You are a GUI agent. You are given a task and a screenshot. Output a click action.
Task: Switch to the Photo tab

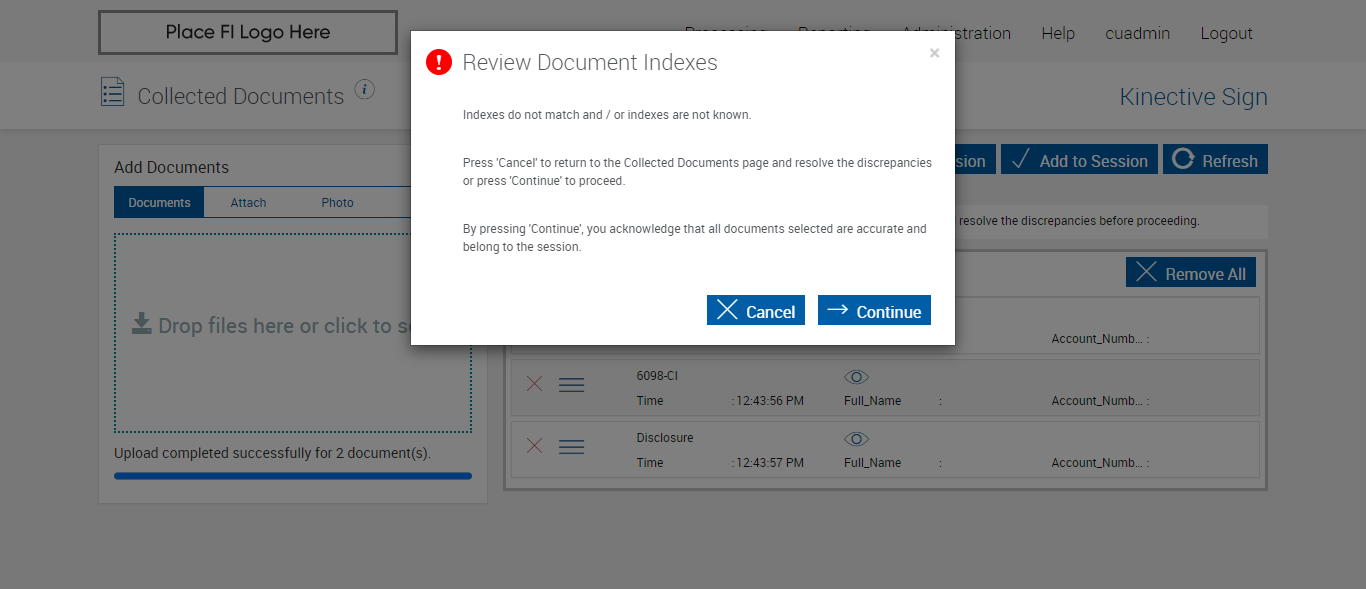pos(337,202)
